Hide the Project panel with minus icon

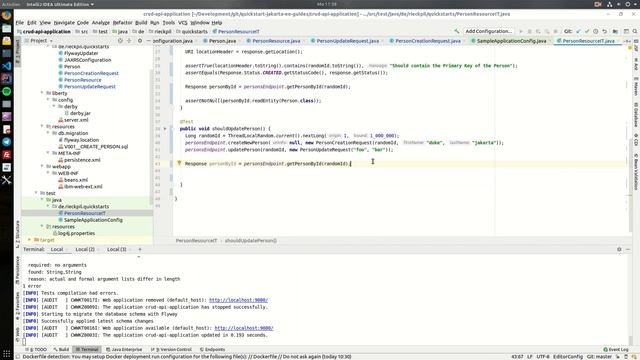tap(149, 41)
